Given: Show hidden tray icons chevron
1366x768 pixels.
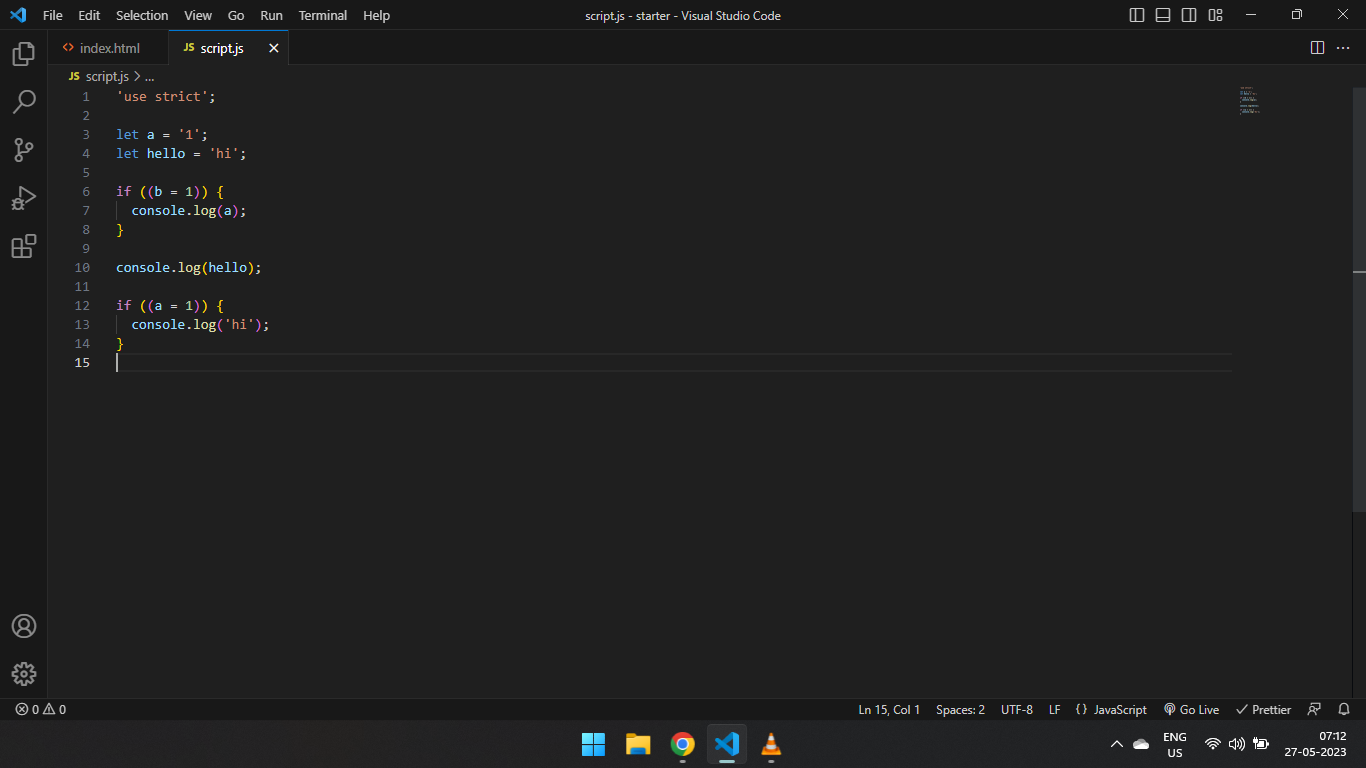Looking at the screenshot, I should point(1117,744).
